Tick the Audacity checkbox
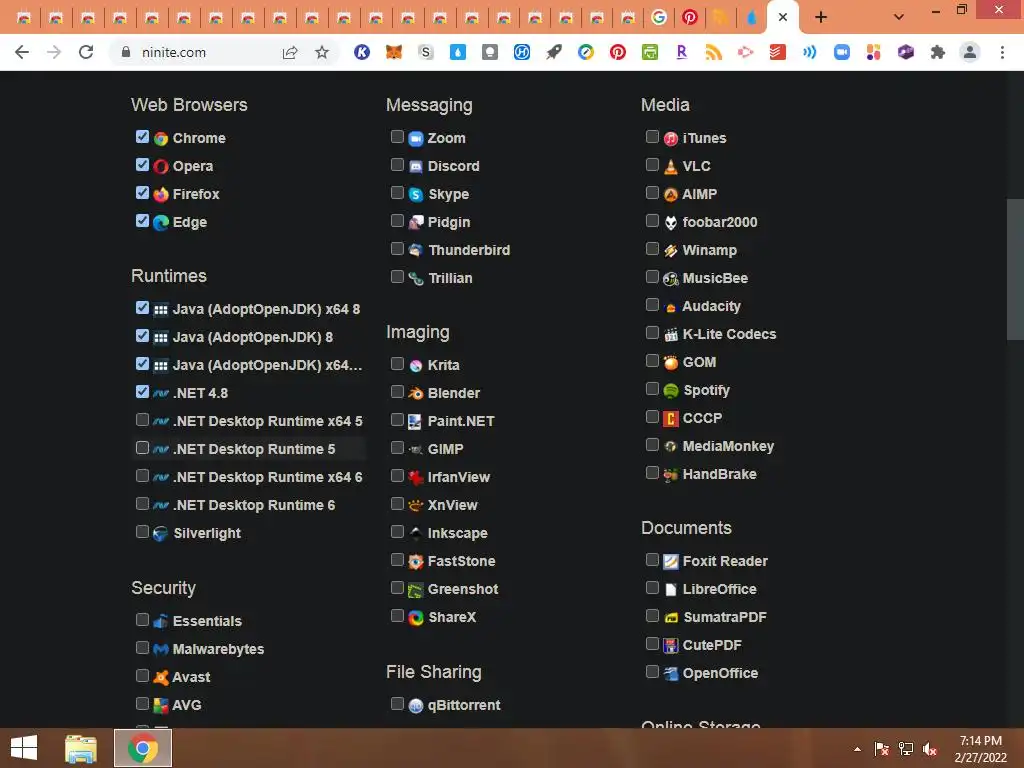Image resolution: width=1024 pixels, height=768 pixels. tap(652, 305)
